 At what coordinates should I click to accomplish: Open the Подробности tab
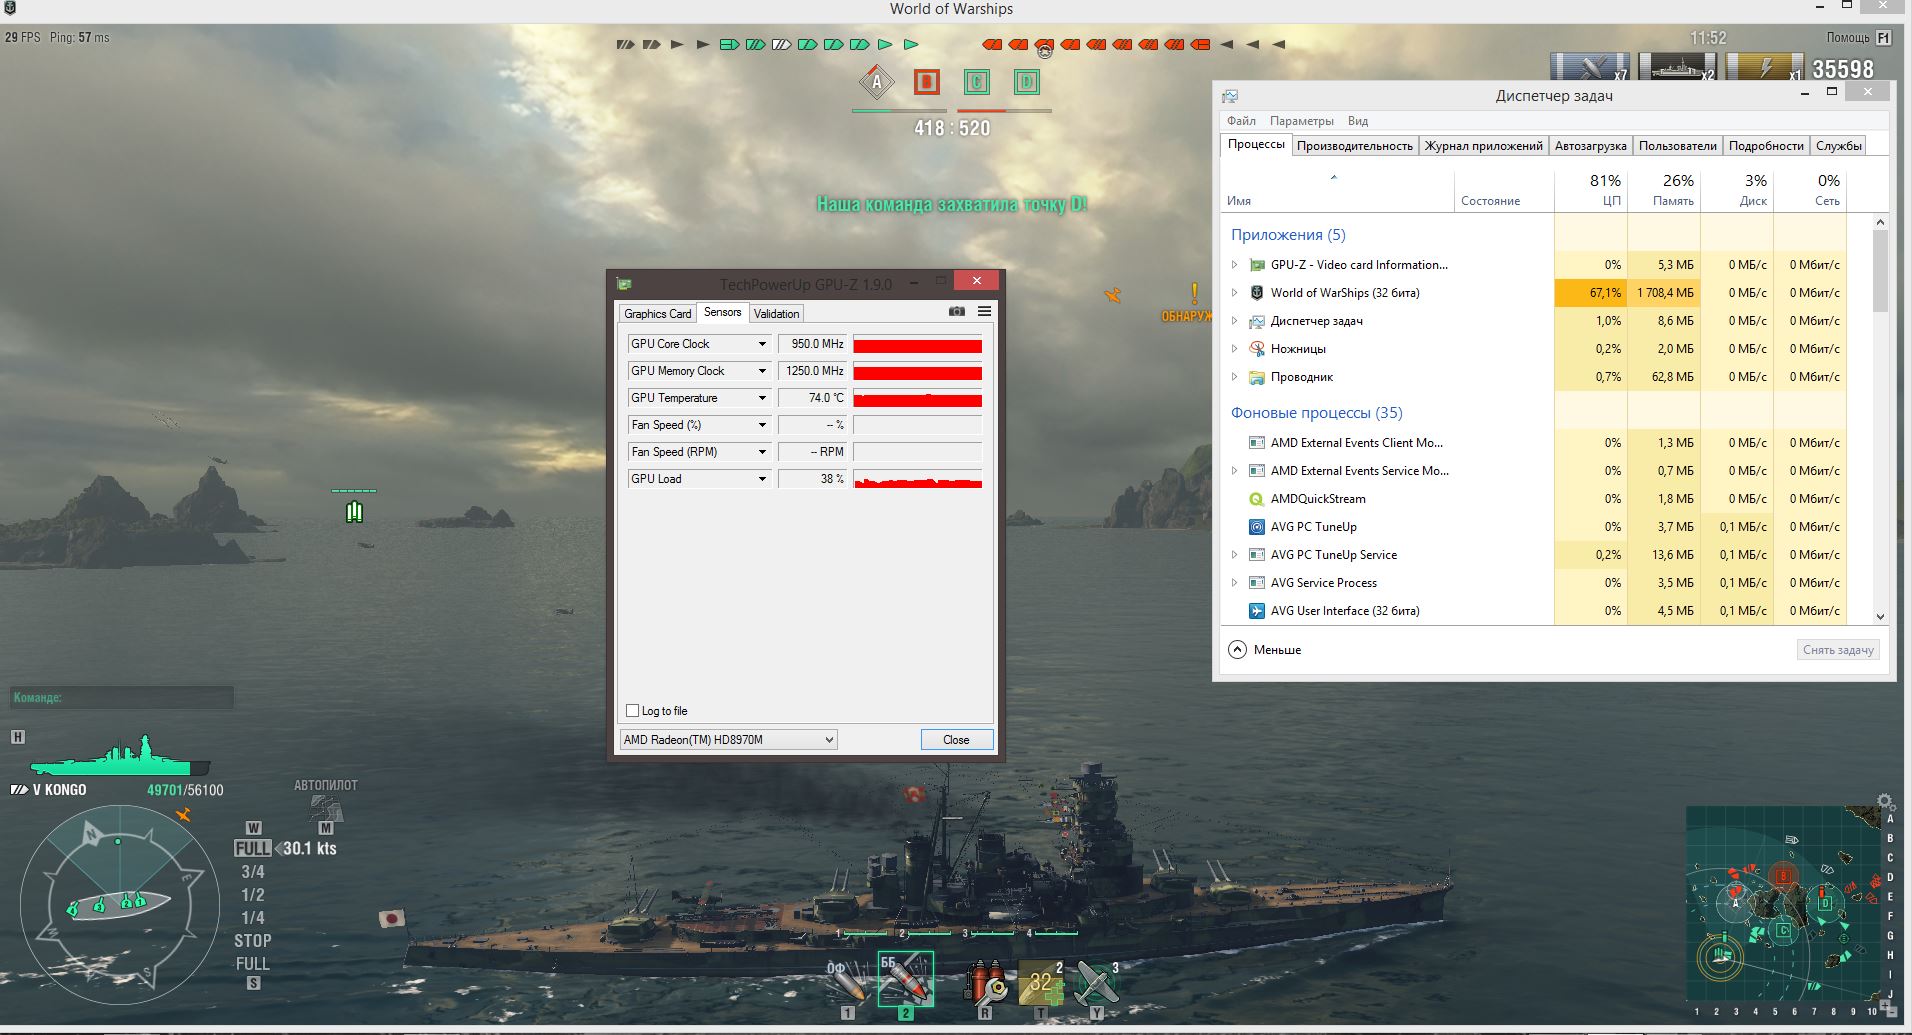pyautogui.click(x=1766, y=146)
